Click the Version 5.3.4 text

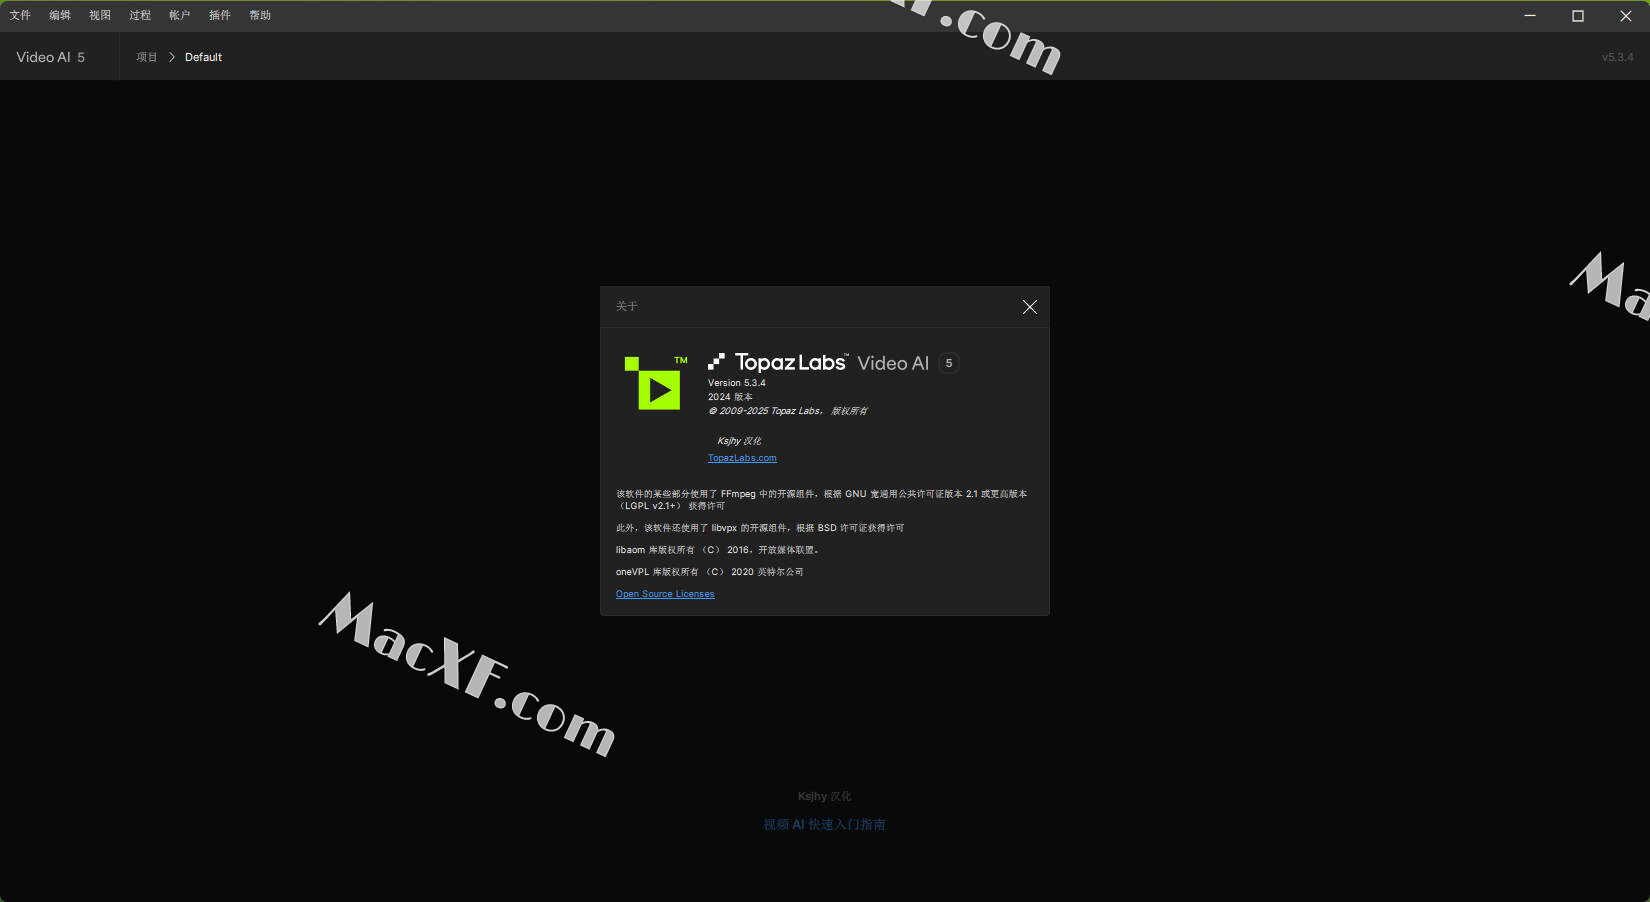737,383
